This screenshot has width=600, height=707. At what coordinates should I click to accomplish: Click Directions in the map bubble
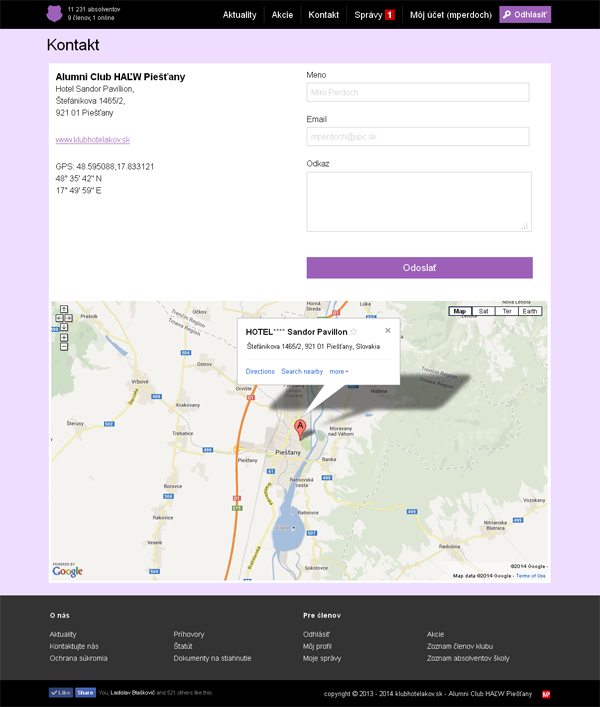pos(260,372)
